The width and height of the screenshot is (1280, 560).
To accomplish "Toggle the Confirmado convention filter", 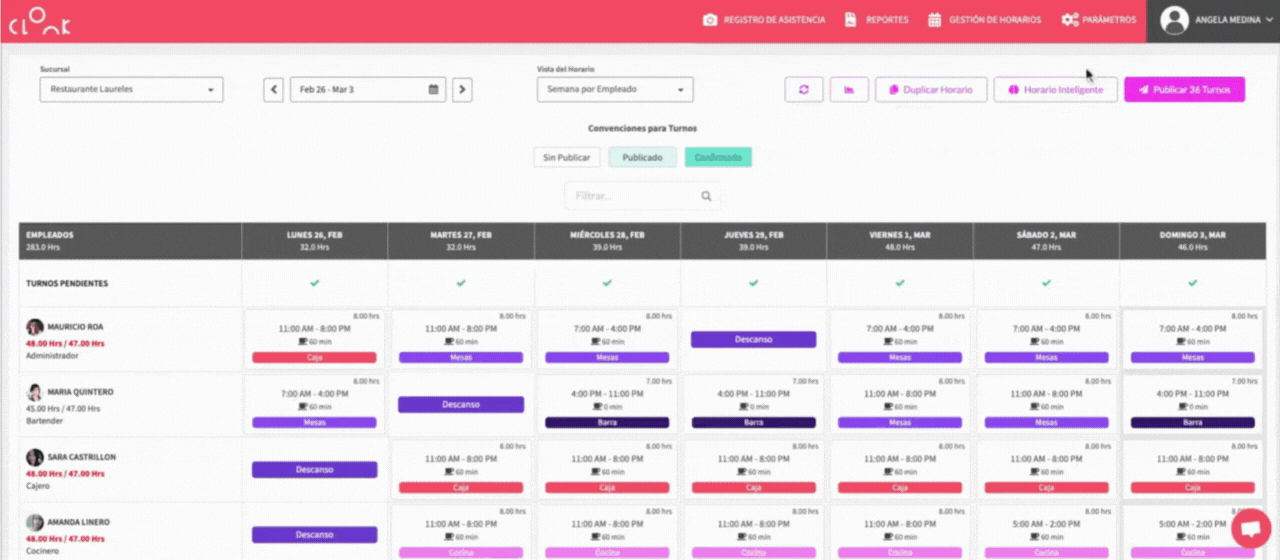I will click(x=717, y=158).
